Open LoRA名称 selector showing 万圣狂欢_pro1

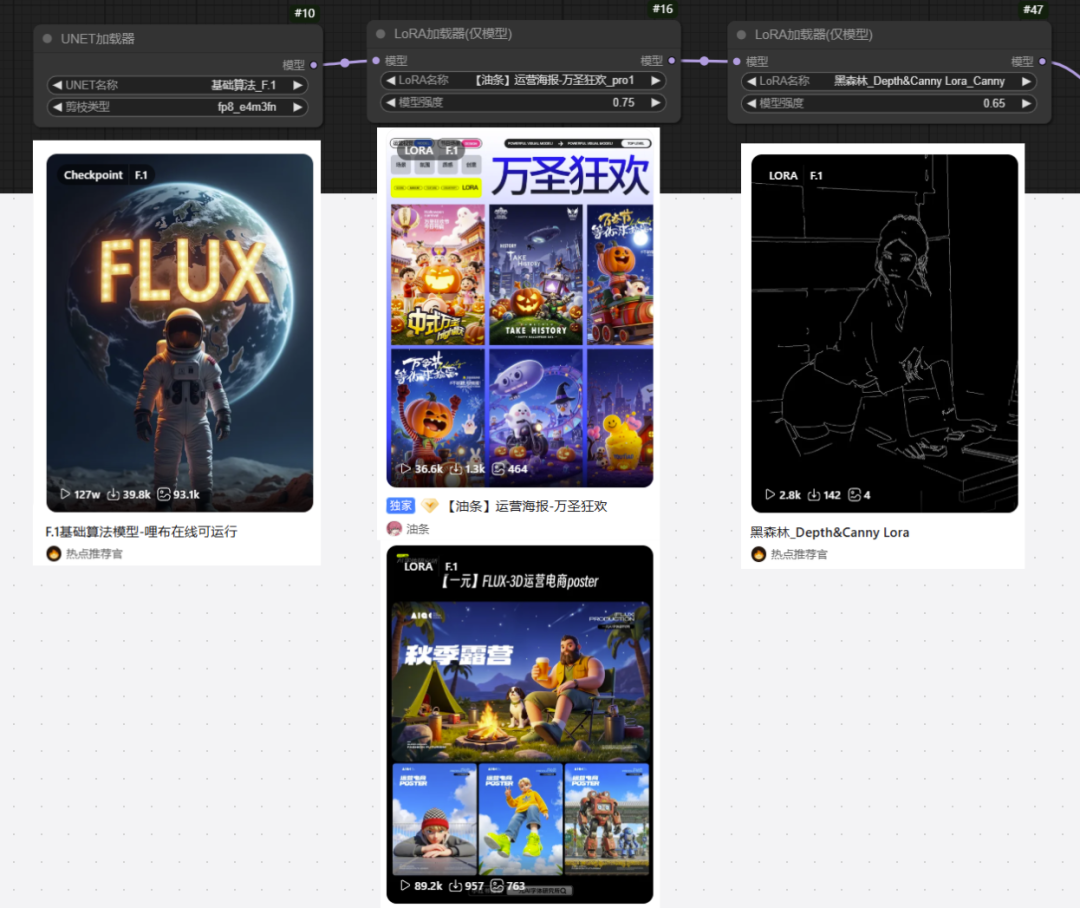click(523, 81)
